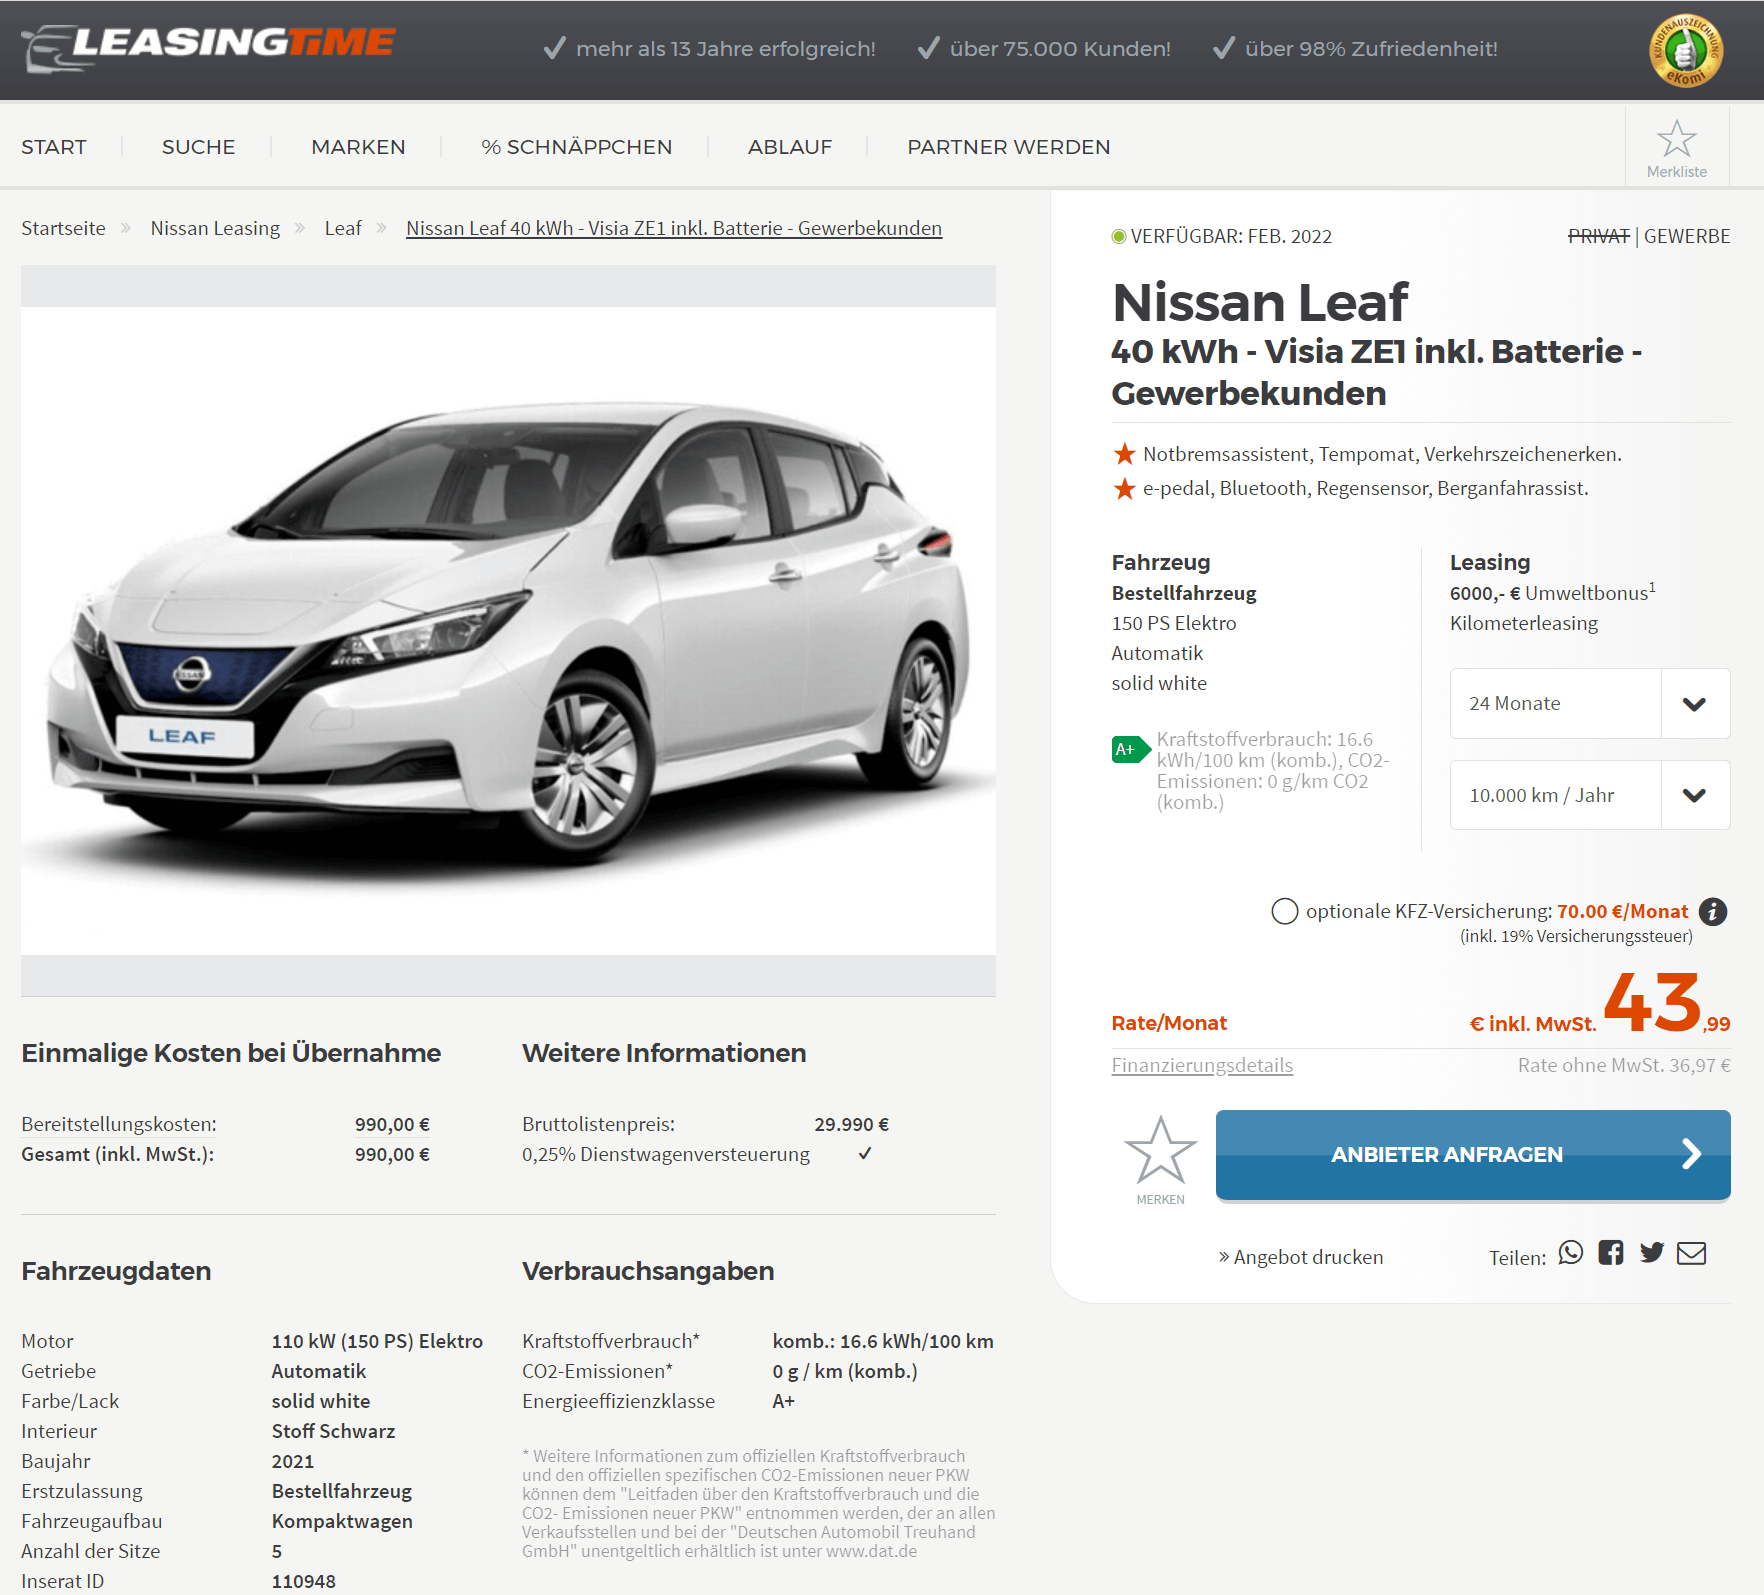The height and width of the screenshot is (1595, 1764).
Task: Click the Nissan Leaf 40 kWh breadcrumb link
Action: 674,228
